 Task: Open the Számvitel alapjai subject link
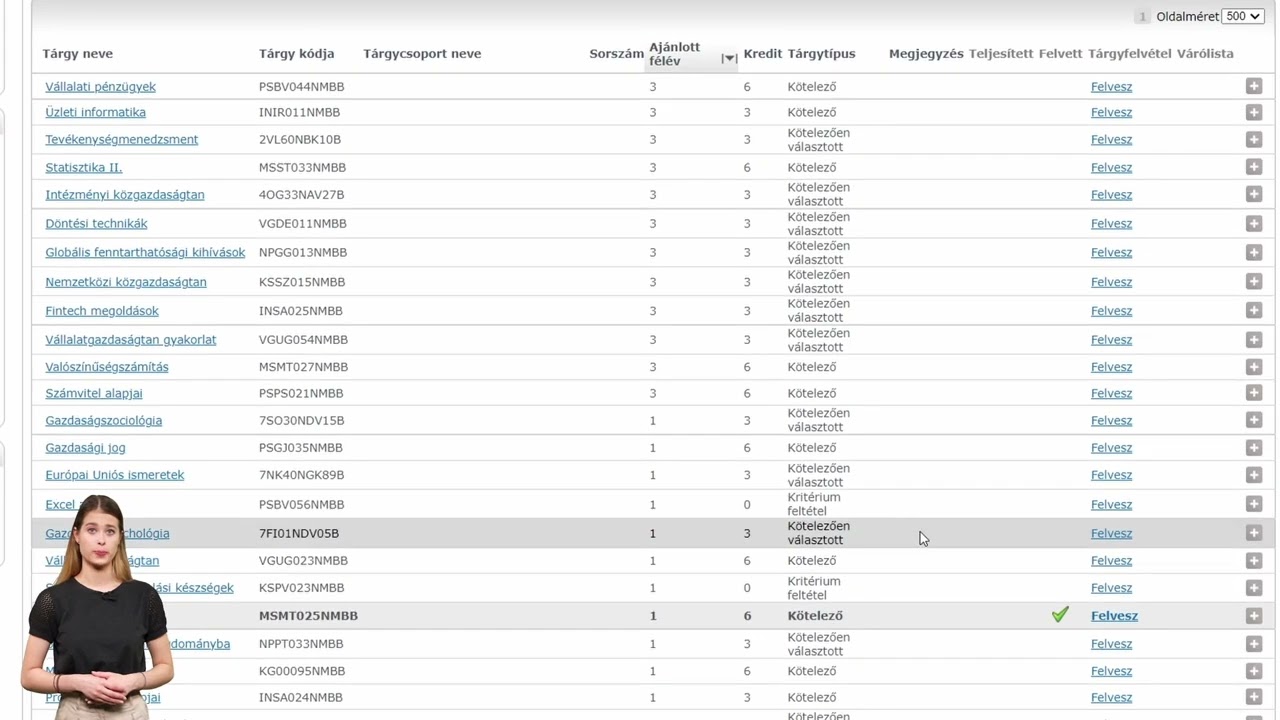[94, 393]
